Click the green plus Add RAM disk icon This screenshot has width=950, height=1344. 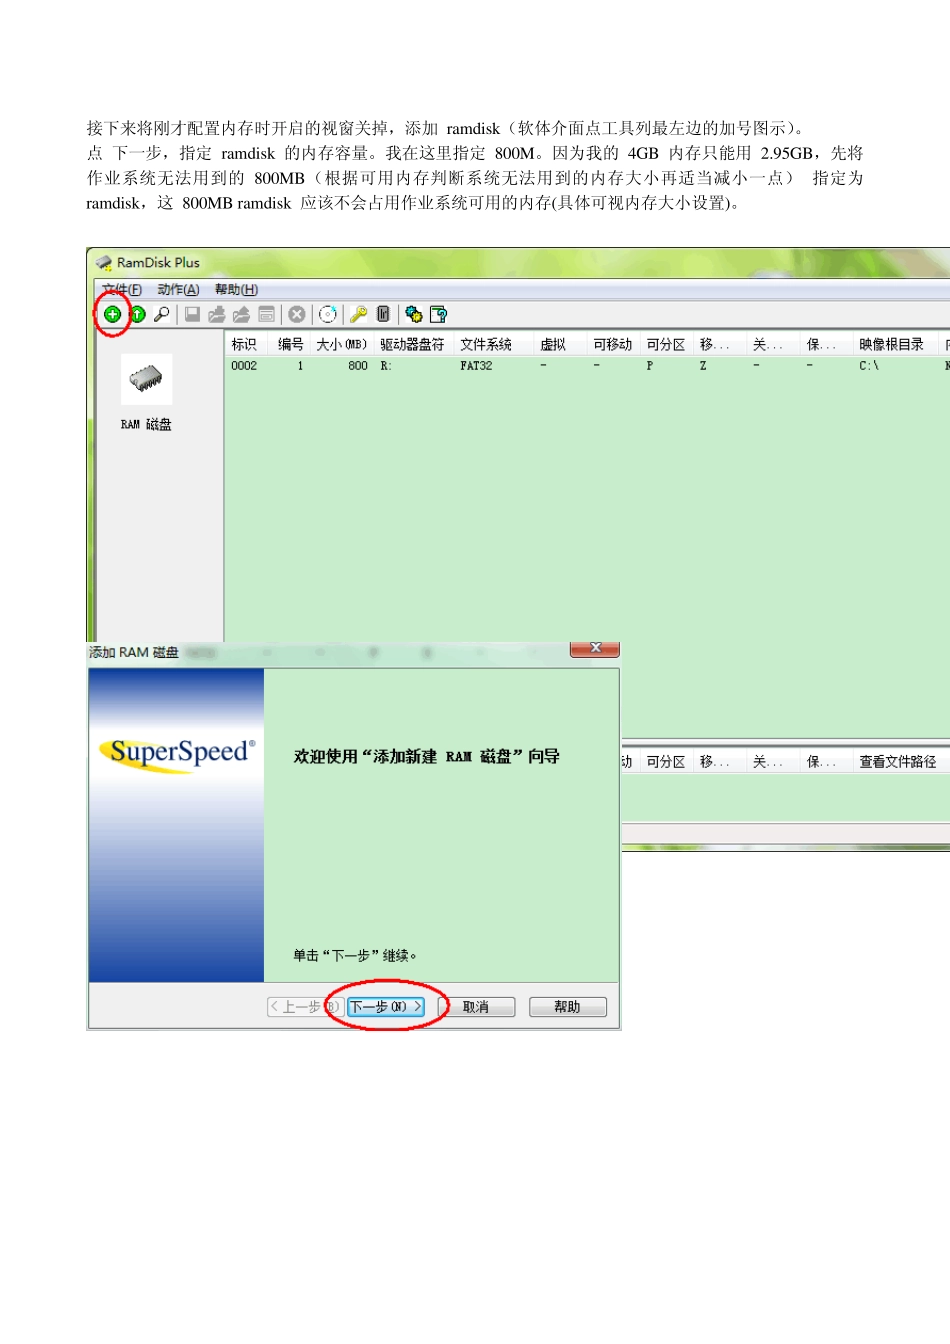pos(113,314)
